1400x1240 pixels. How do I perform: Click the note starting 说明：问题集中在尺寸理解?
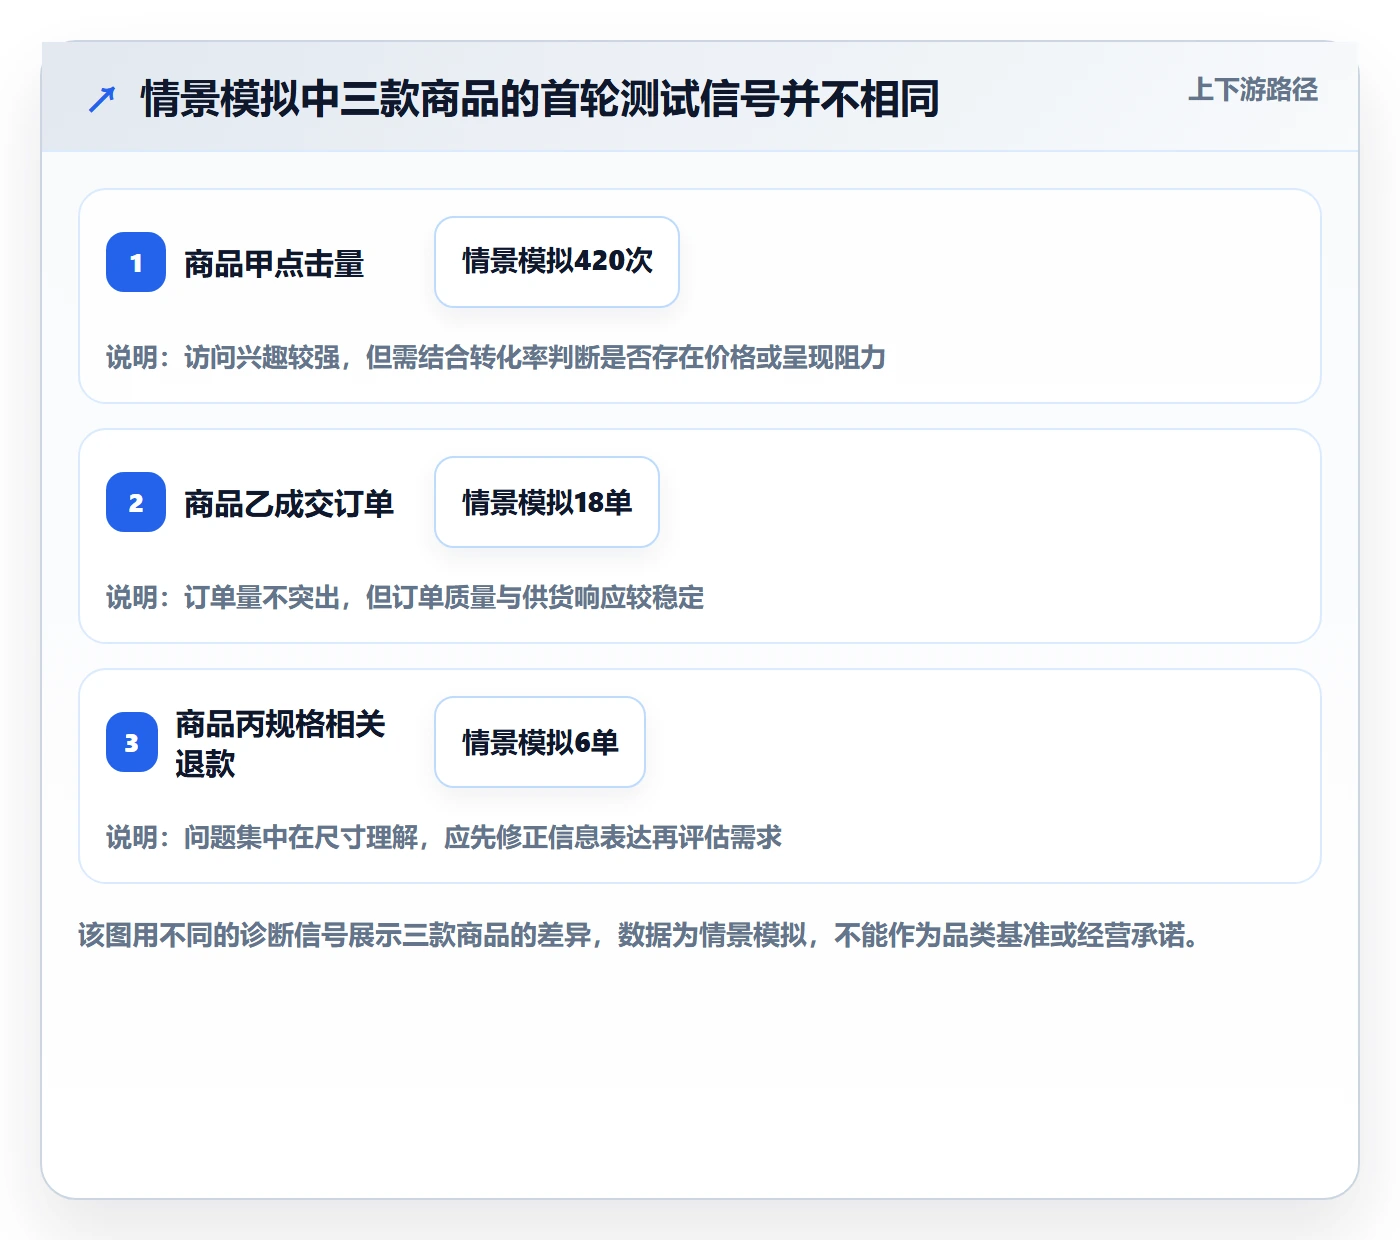point(444,837)
